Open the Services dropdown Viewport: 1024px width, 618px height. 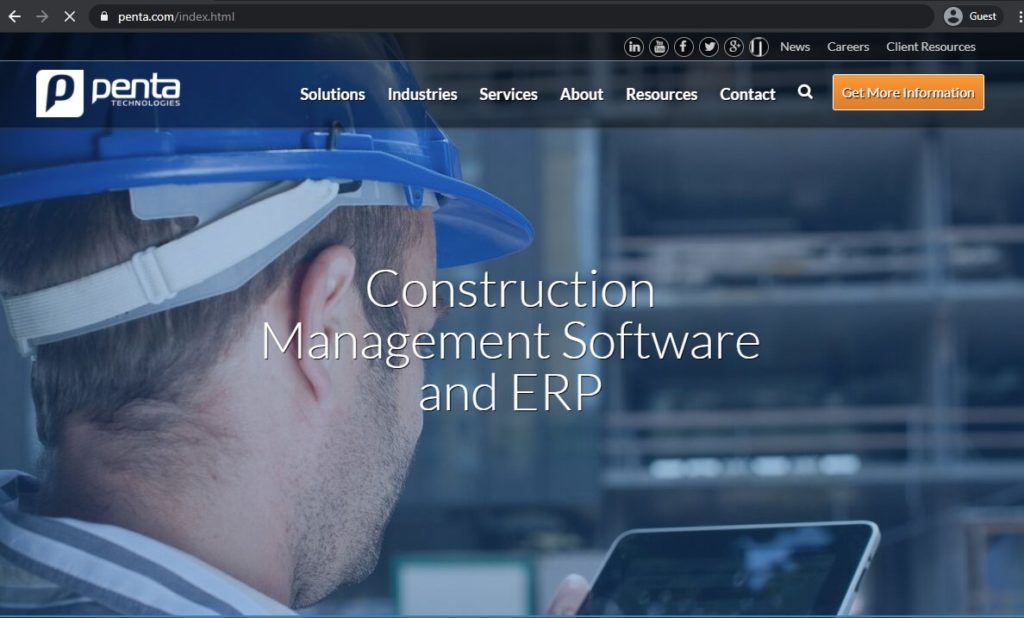[509, 93]
